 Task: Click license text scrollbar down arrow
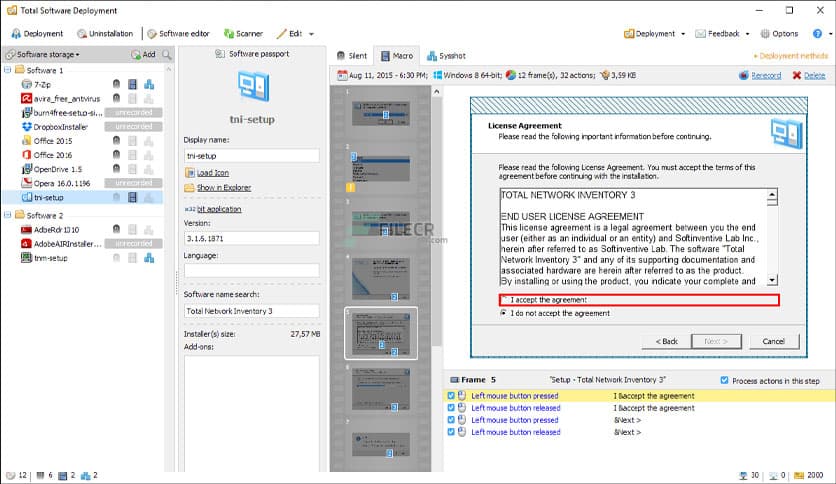point(772,280)
